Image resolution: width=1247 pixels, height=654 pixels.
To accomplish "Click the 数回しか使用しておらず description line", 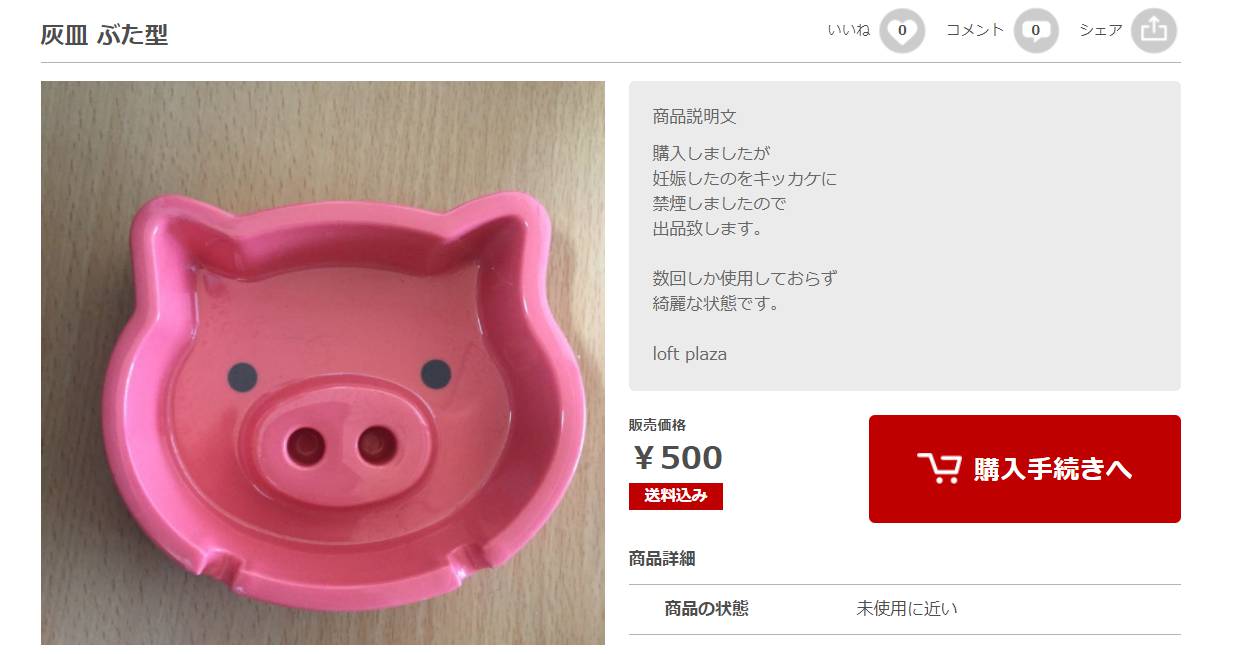I will (745, 279).
